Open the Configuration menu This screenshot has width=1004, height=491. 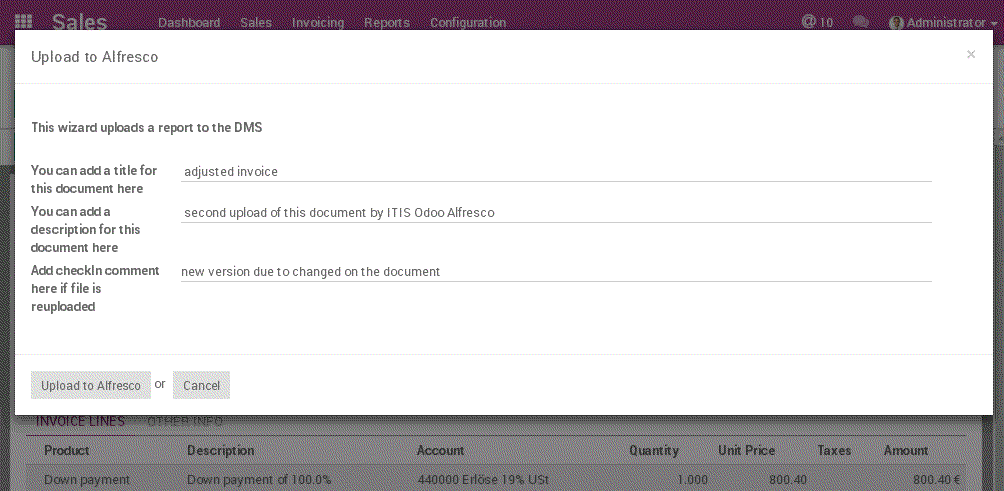(468, 22)
